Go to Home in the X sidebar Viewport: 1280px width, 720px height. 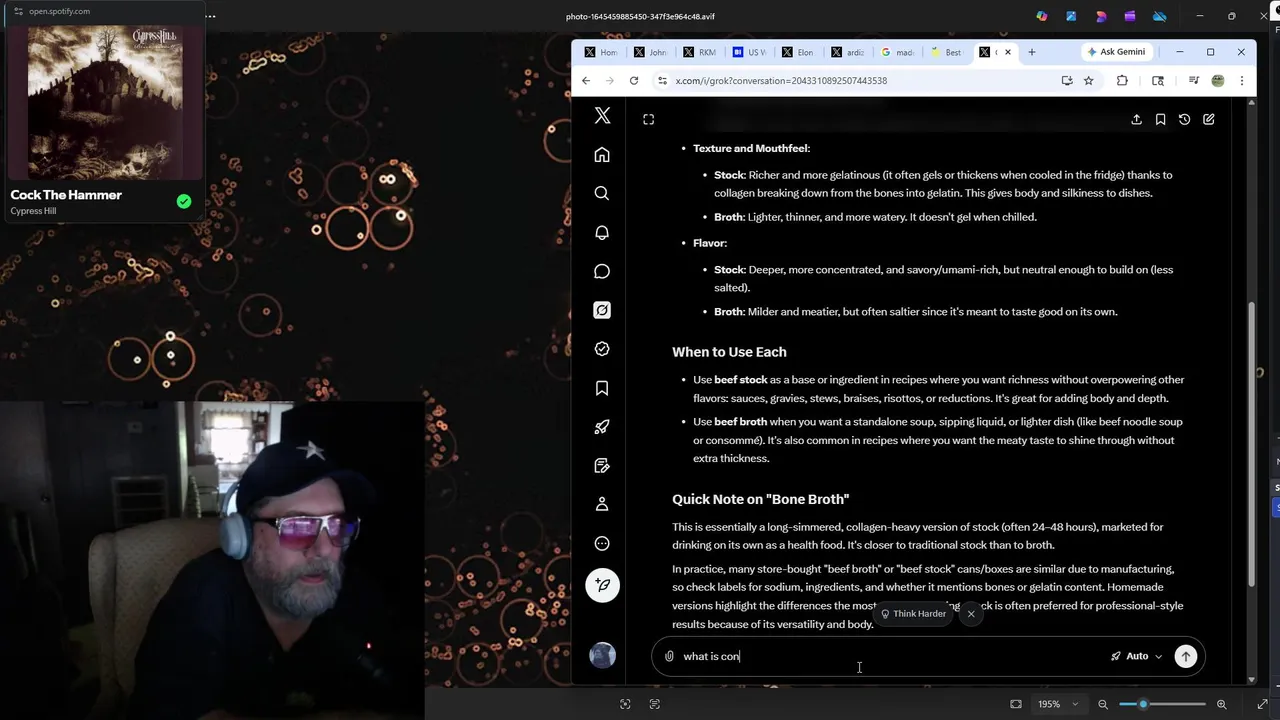(x=602, y=155)
